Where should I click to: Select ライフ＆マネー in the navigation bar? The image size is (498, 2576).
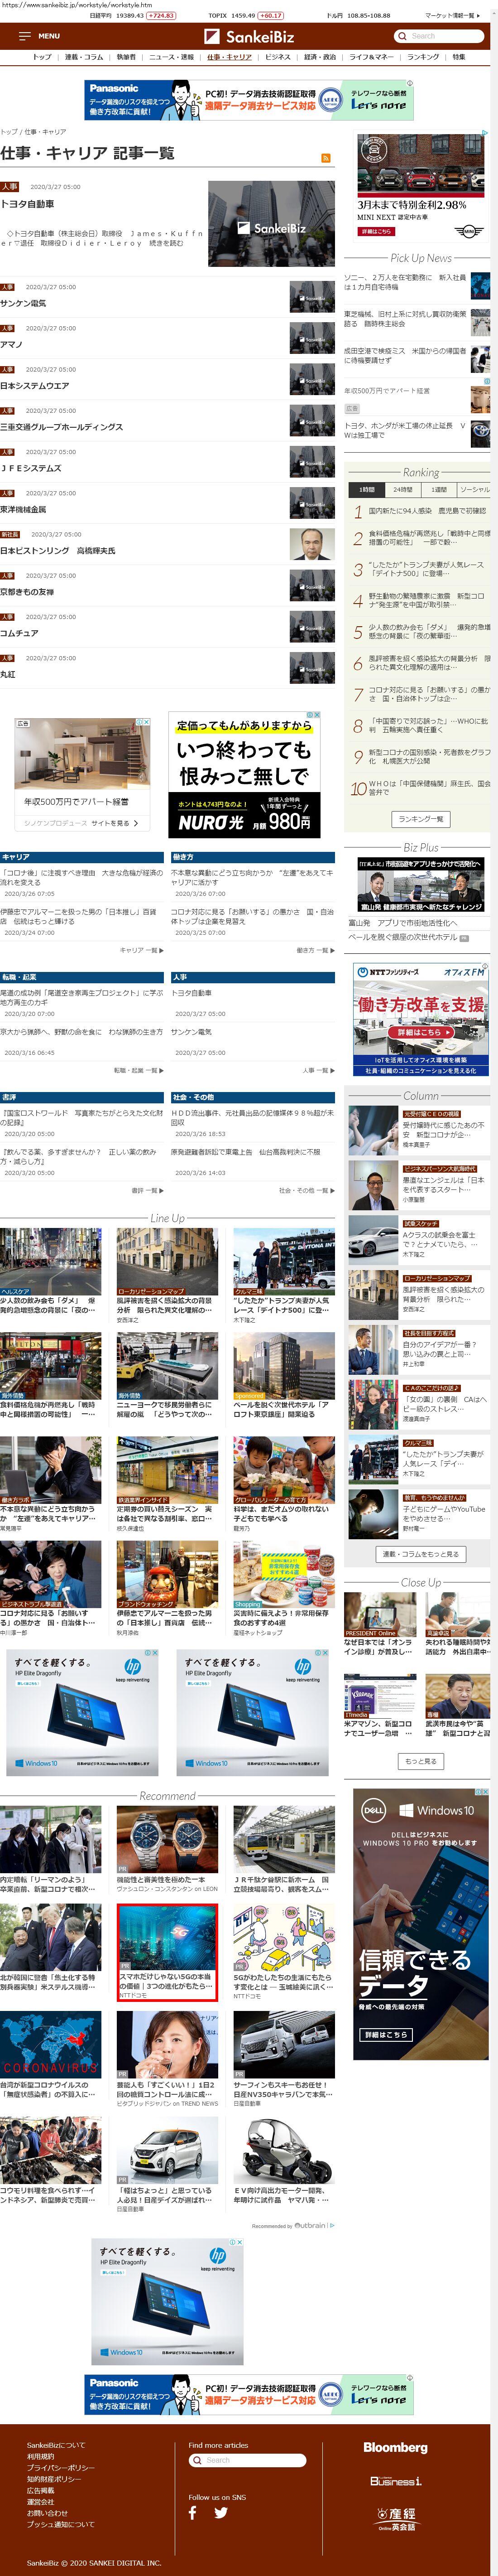[x=370, y=57]
